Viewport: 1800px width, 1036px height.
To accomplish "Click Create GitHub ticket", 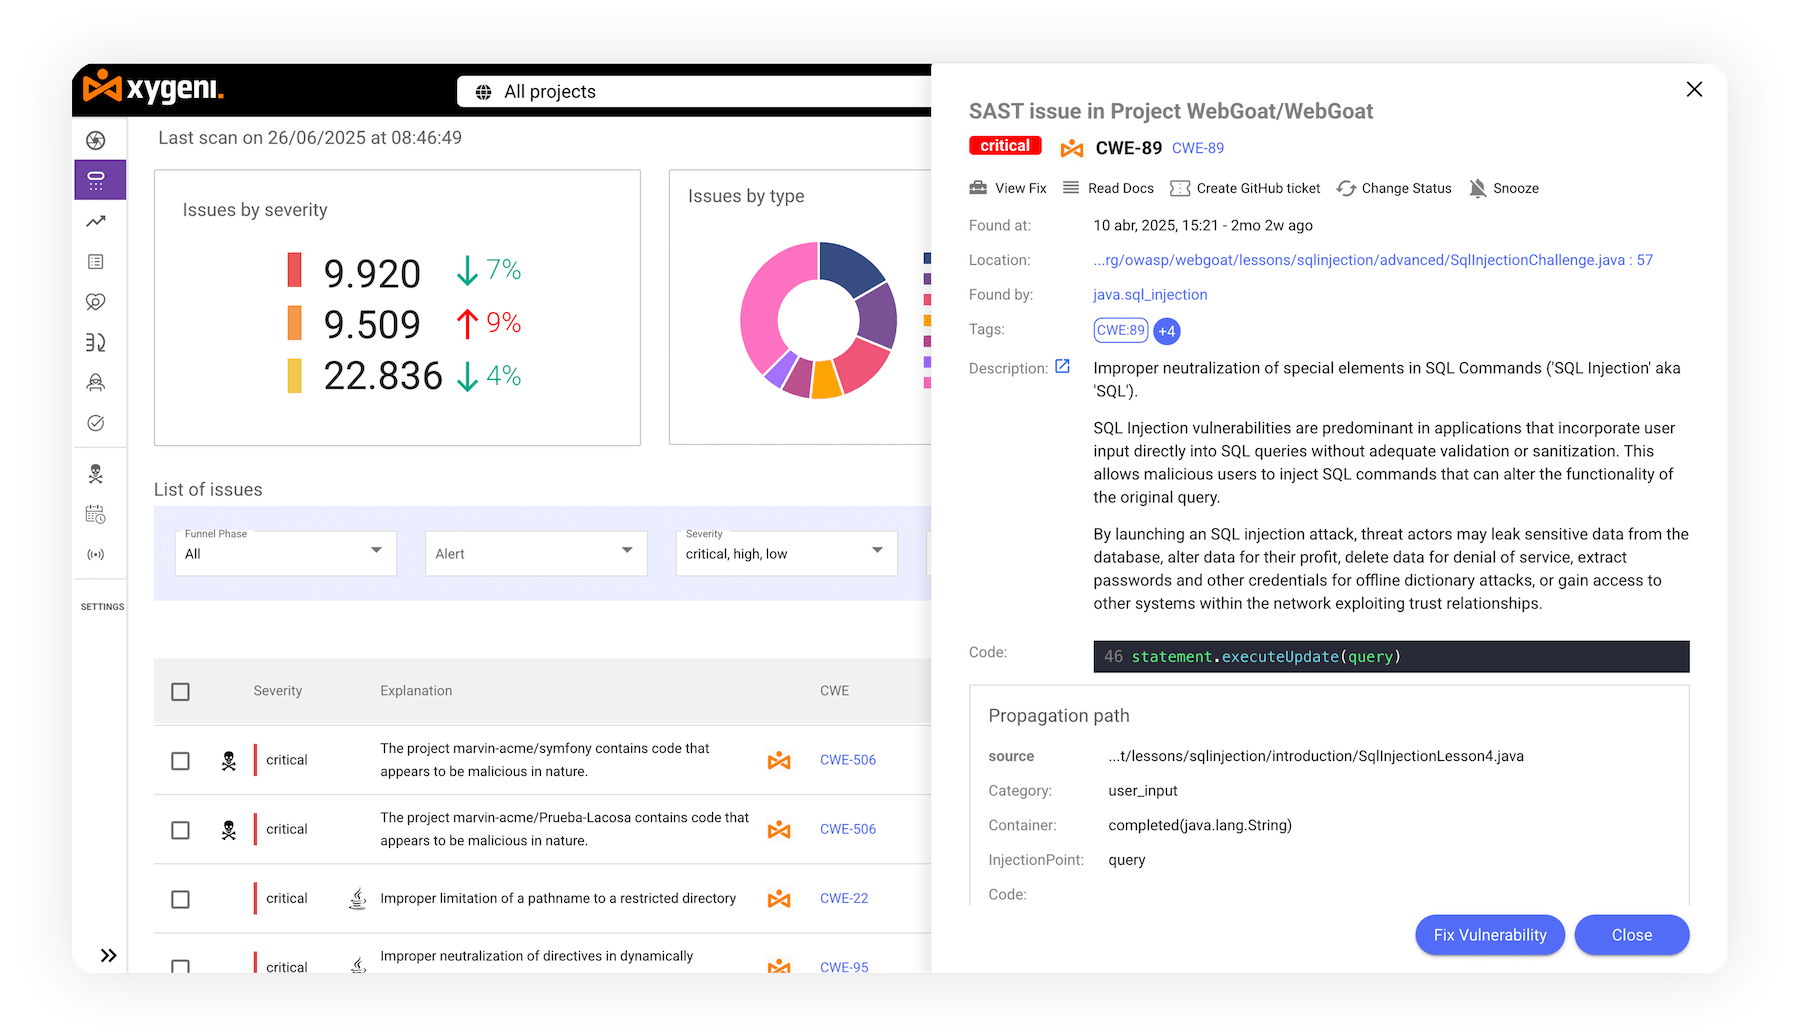I will pyautogui.click(x=1245, y=188).
